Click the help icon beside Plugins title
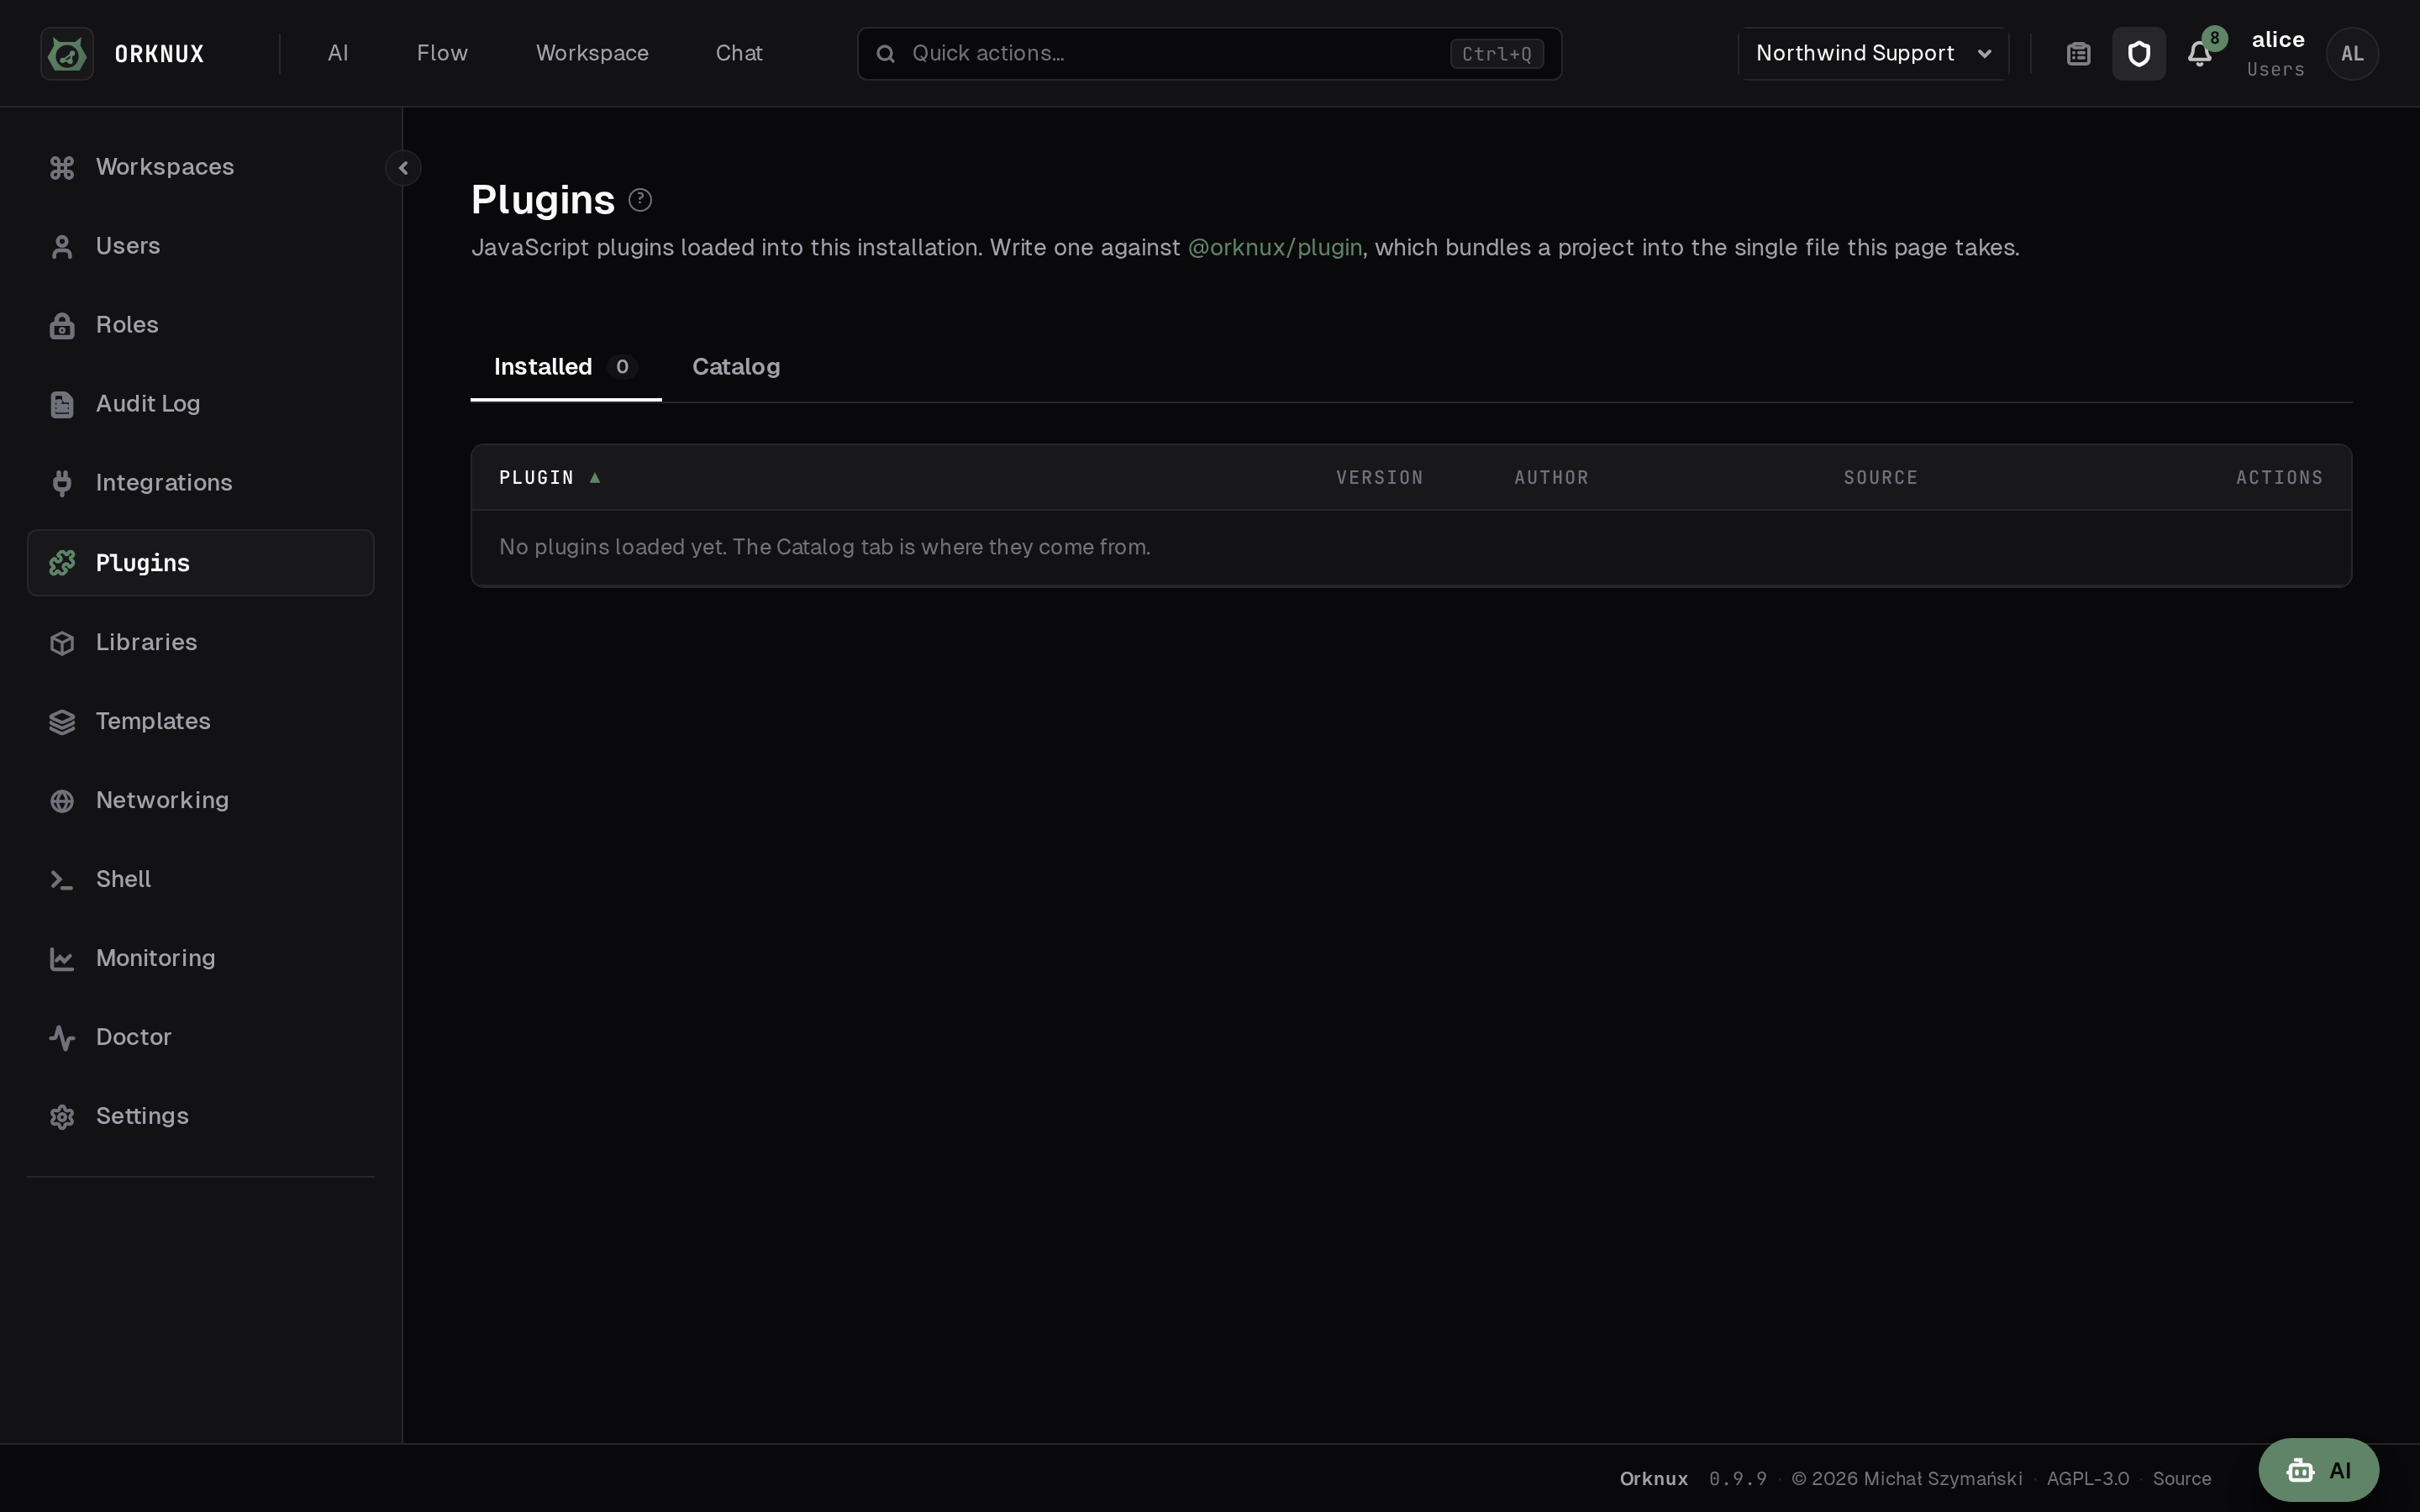The height and width of the screenshot is (1512, 2420). pos(640,200)
